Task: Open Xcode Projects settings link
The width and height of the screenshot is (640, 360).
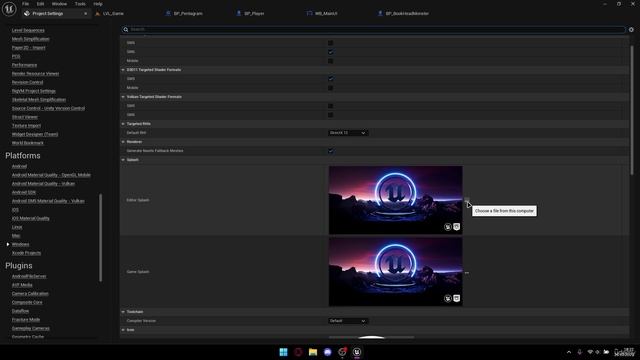Action: click(x=26, y=253)
